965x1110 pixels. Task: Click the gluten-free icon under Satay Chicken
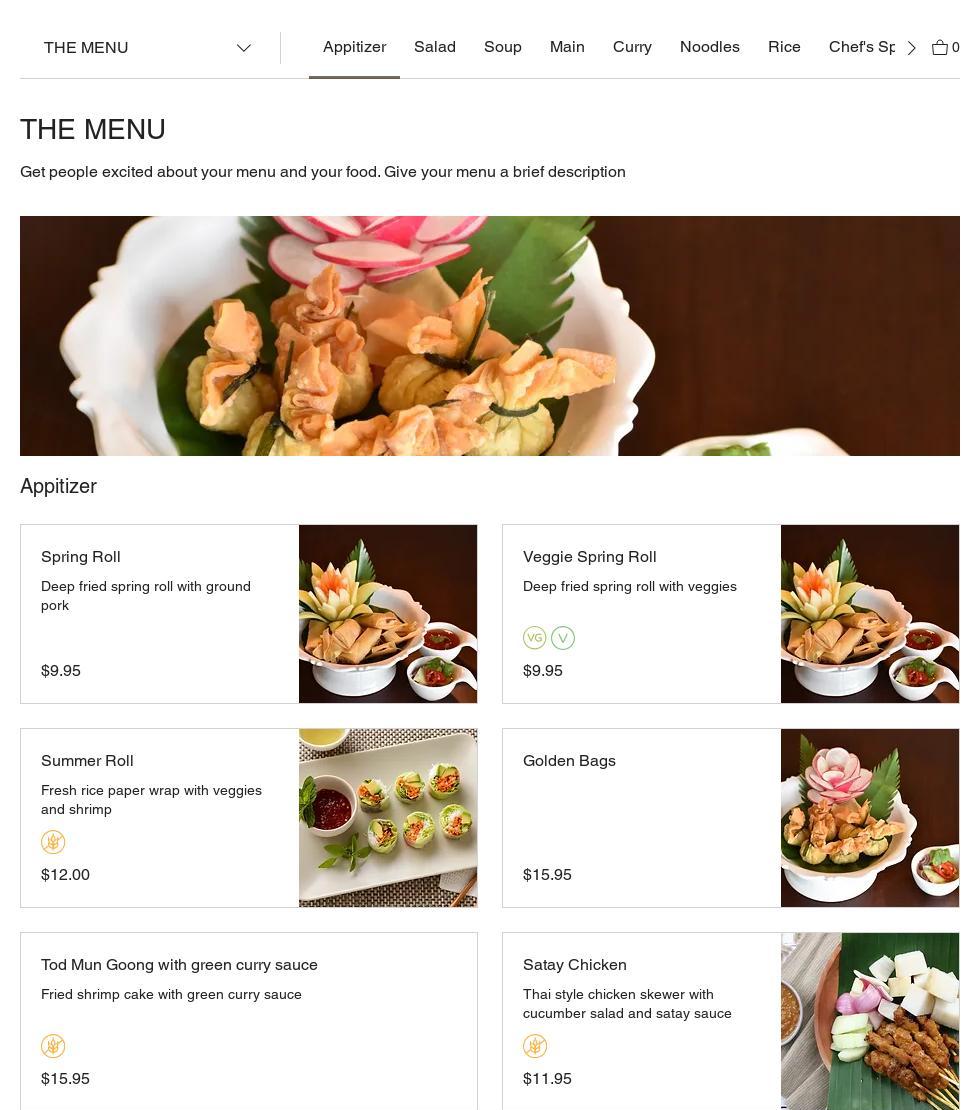tap(535, 1046)
